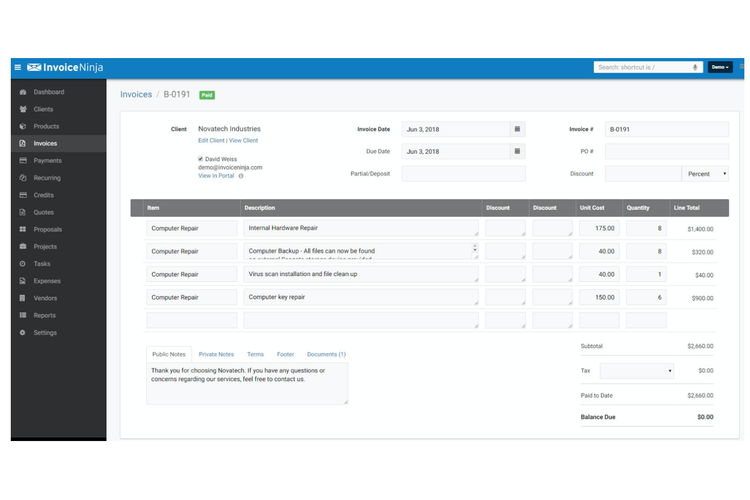Click the Recurring sidebar icon

tap(22, 178)
